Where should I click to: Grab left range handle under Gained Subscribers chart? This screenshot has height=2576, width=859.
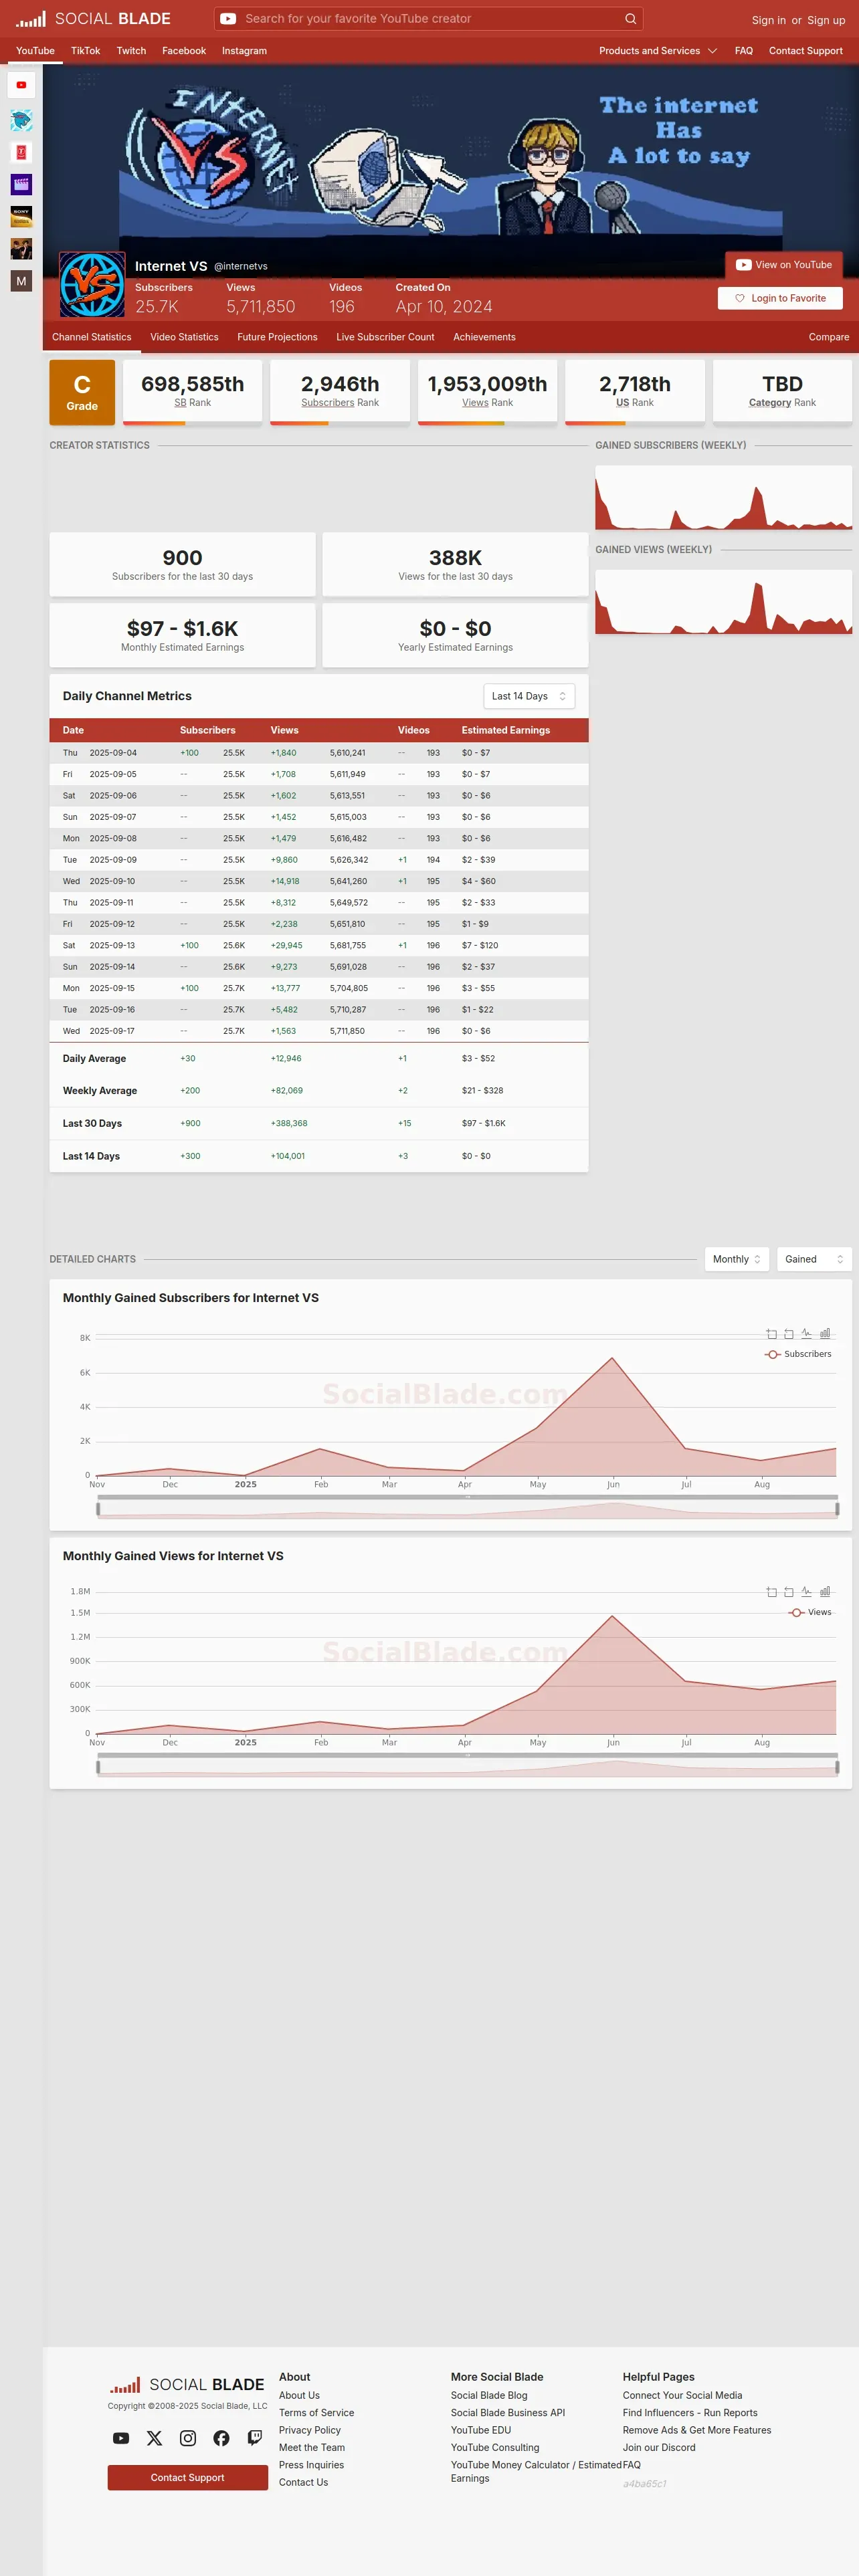click(98, 1509)
